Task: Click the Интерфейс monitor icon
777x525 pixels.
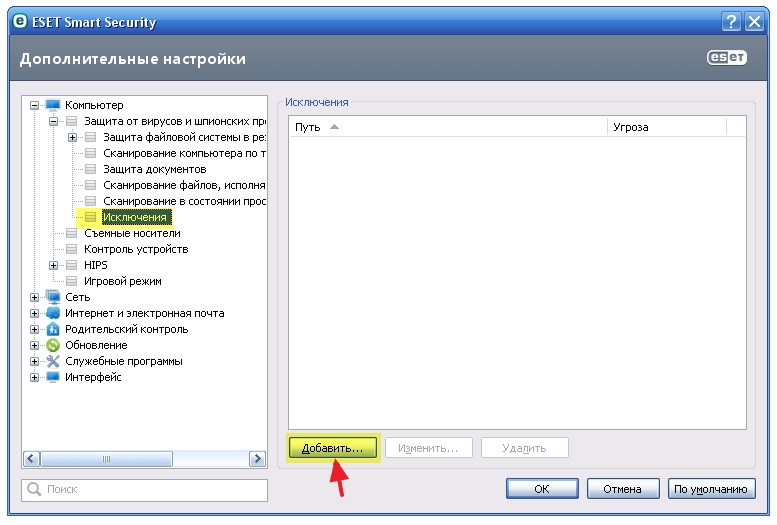Action: pos(53,377)
